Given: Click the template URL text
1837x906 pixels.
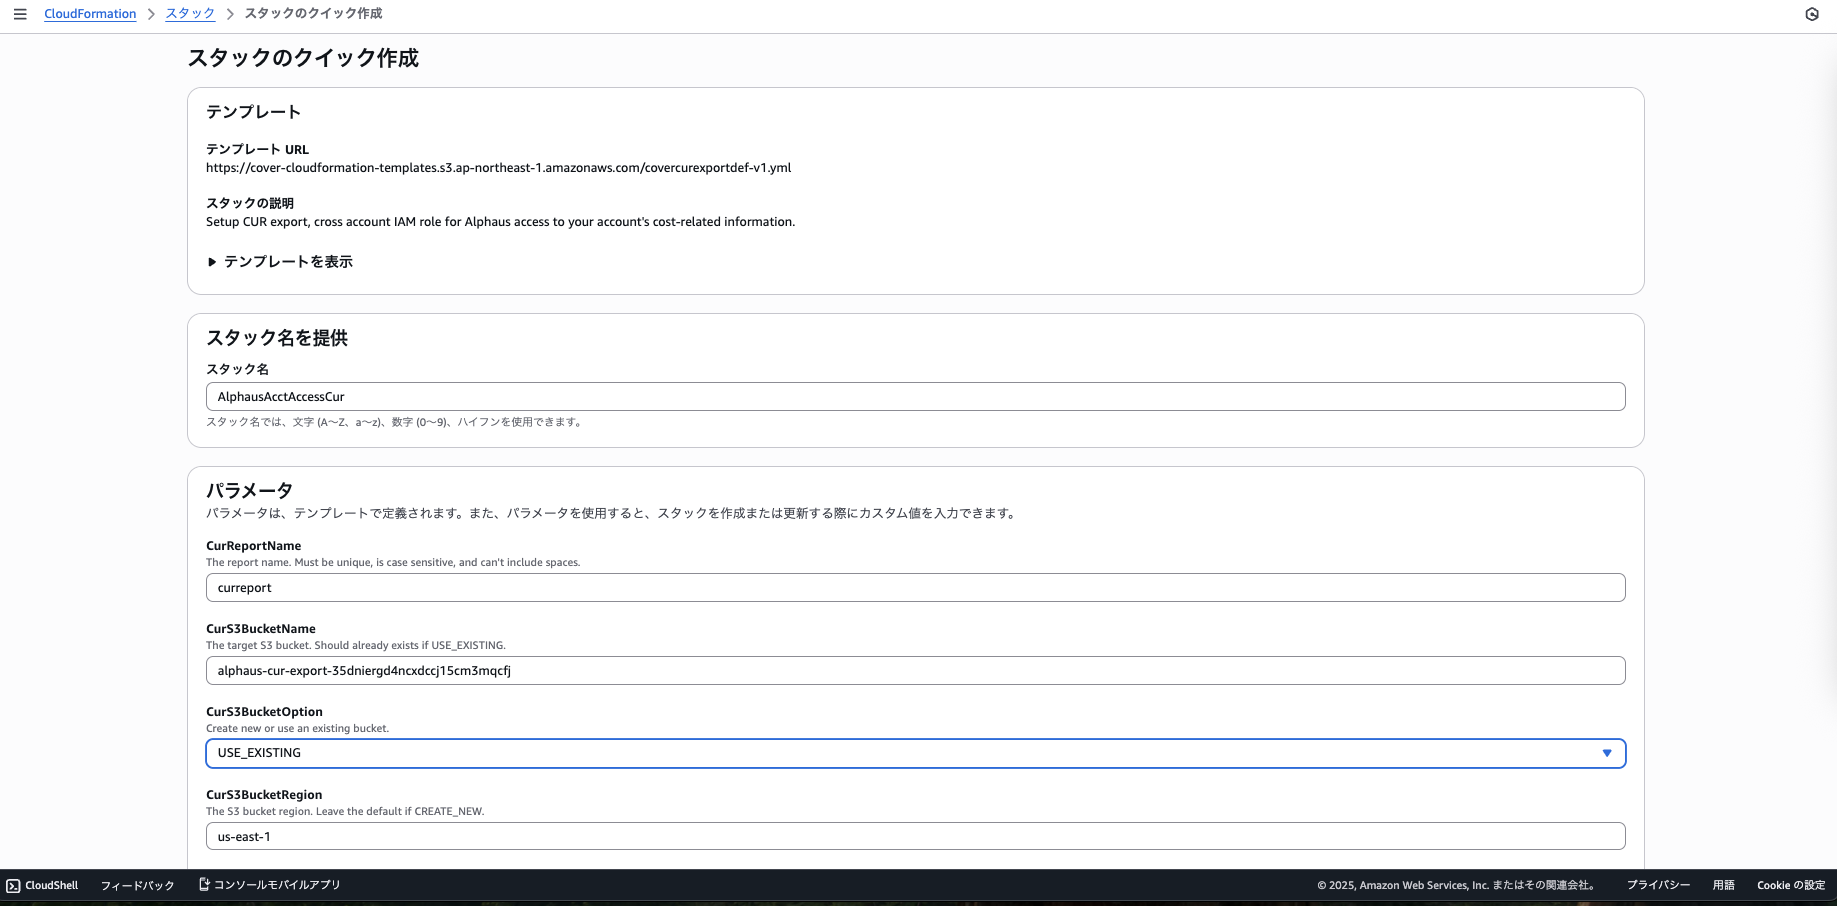Looking at the screenshot, I should [x=498, y=168].
